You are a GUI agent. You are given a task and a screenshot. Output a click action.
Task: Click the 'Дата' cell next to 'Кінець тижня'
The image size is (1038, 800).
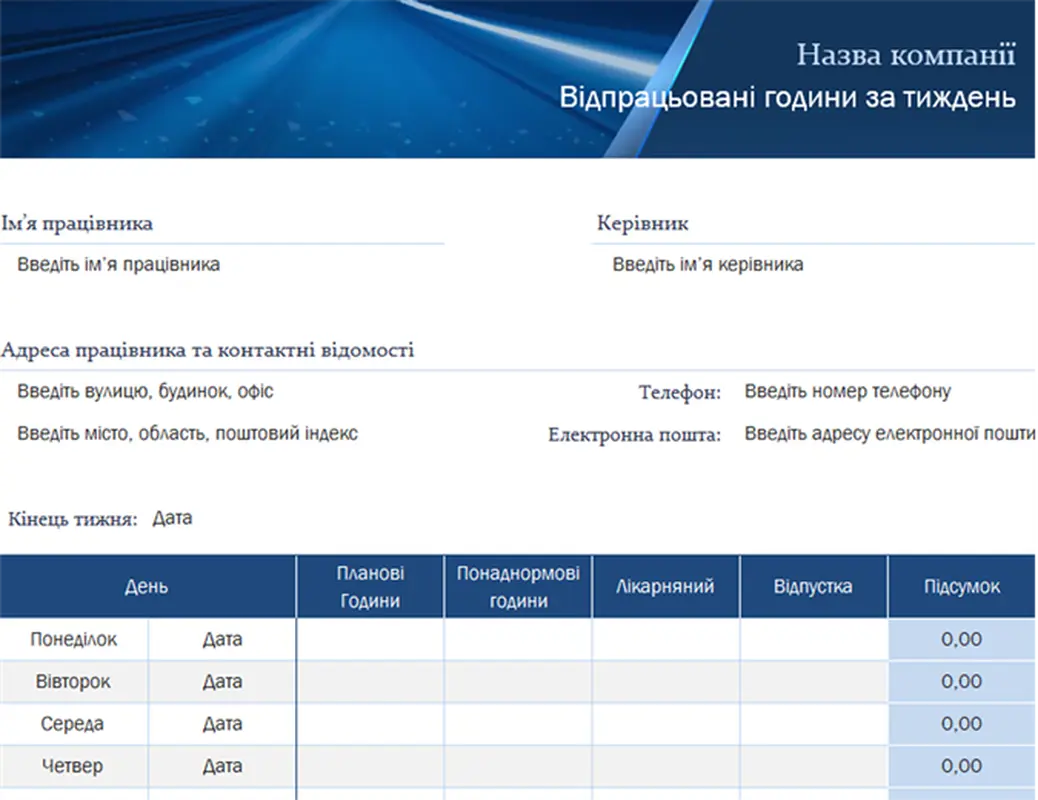[172, 518]
